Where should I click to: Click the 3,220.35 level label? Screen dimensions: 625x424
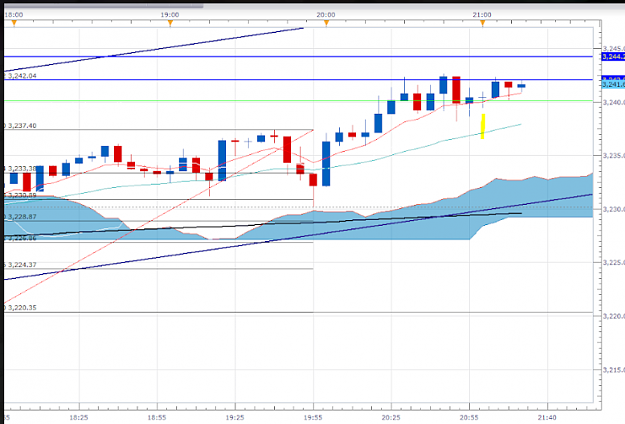point(22,308)
